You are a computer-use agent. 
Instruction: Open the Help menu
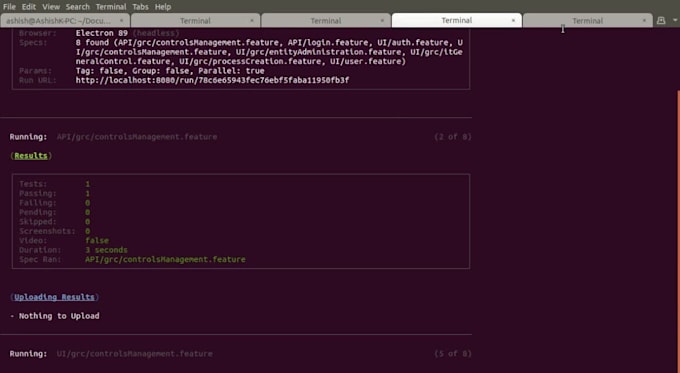pos(163,7)
